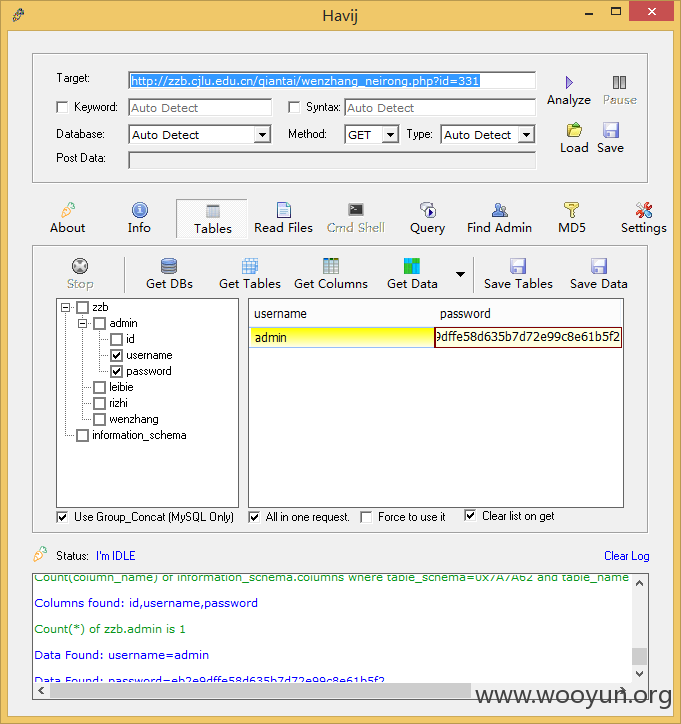Check the rizhi table checkbox
The image size is (681, 724).
tap(100, 403)
